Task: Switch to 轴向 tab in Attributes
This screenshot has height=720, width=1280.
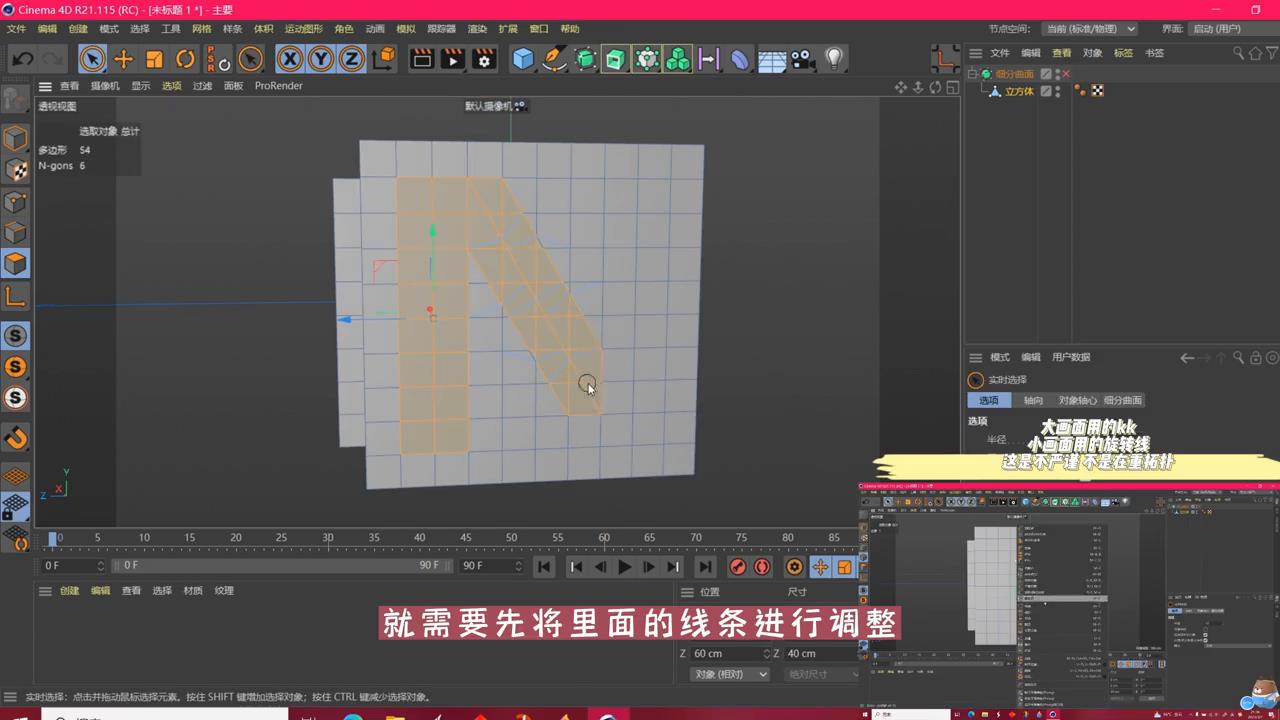Action: click(x=1033, y=400)
